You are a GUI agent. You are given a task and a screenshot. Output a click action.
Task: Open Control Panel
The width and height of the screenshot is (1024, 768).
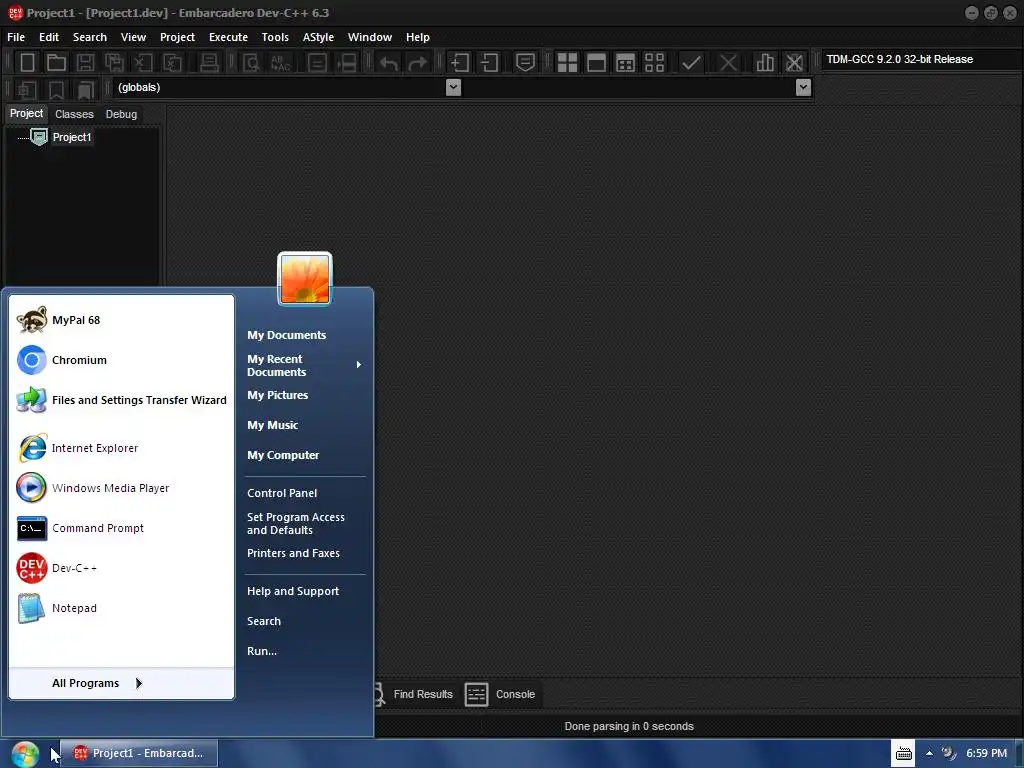coord(282,493)
